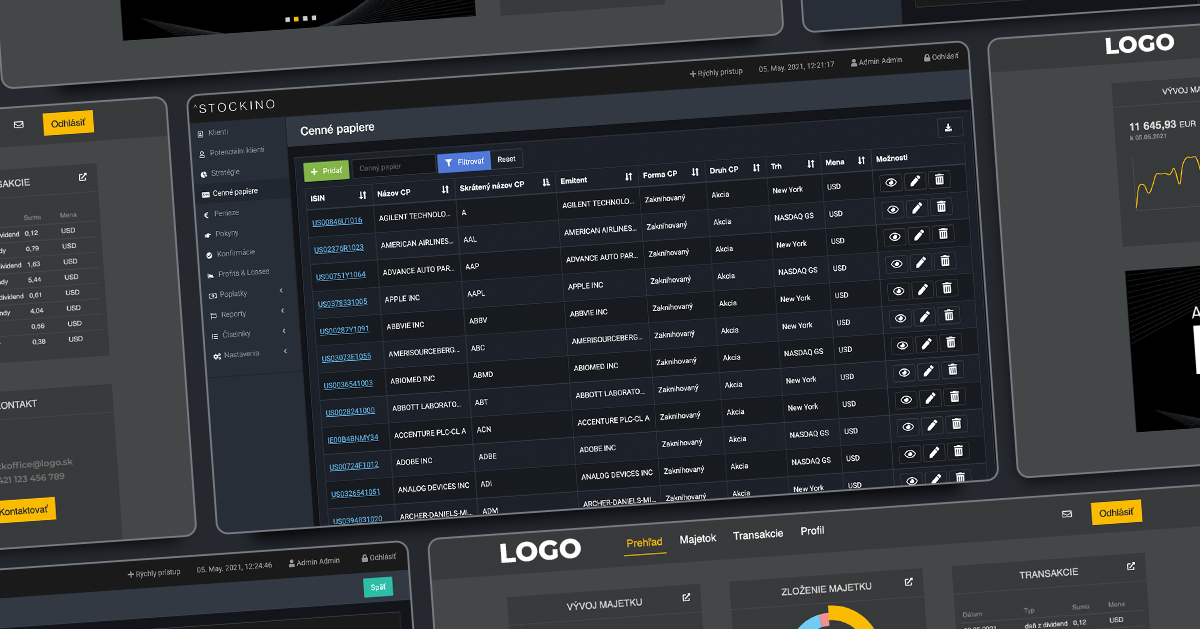This screenshot has width=1200, height=629.
Task: Edit the ADVANCE AUTO PAR... row with pencil
Action: pyautogui.click(x=919, y=235)
